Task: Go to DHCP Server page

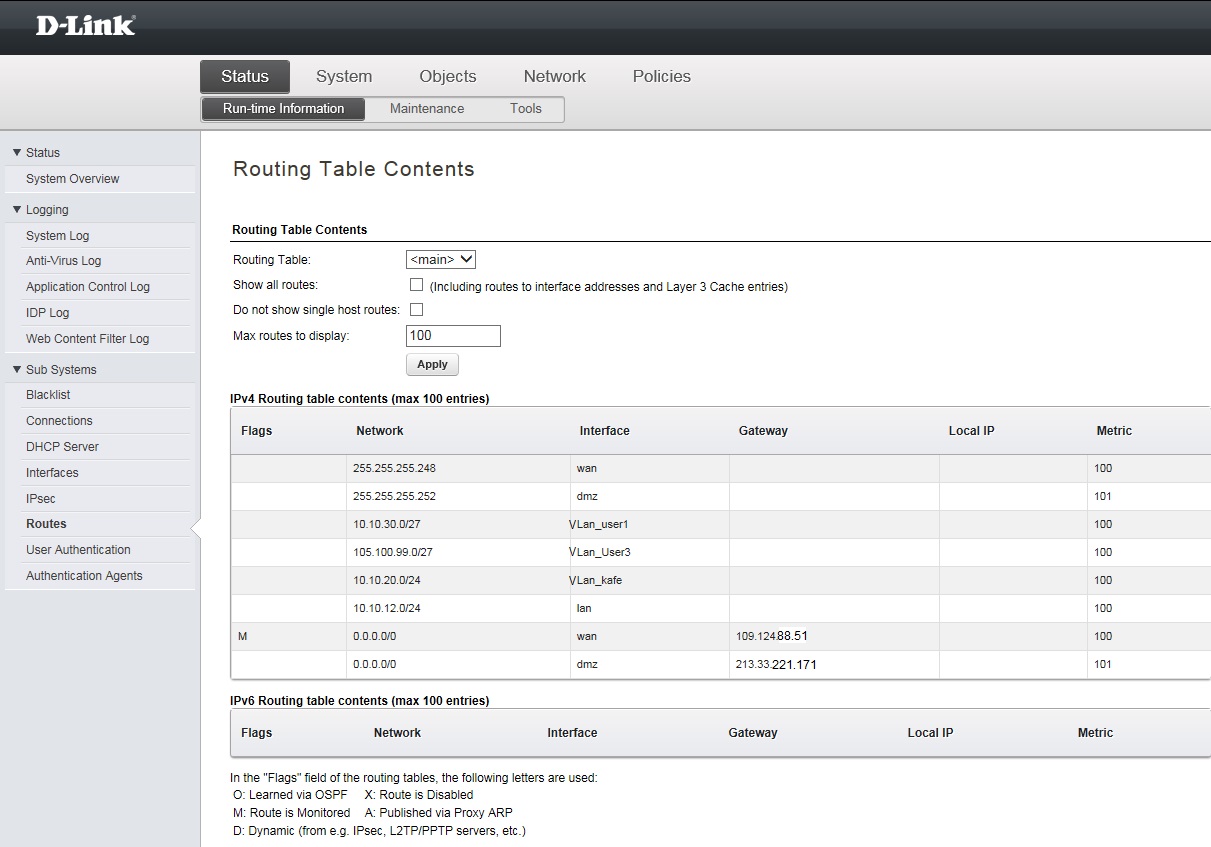Action: coord(62,447)
